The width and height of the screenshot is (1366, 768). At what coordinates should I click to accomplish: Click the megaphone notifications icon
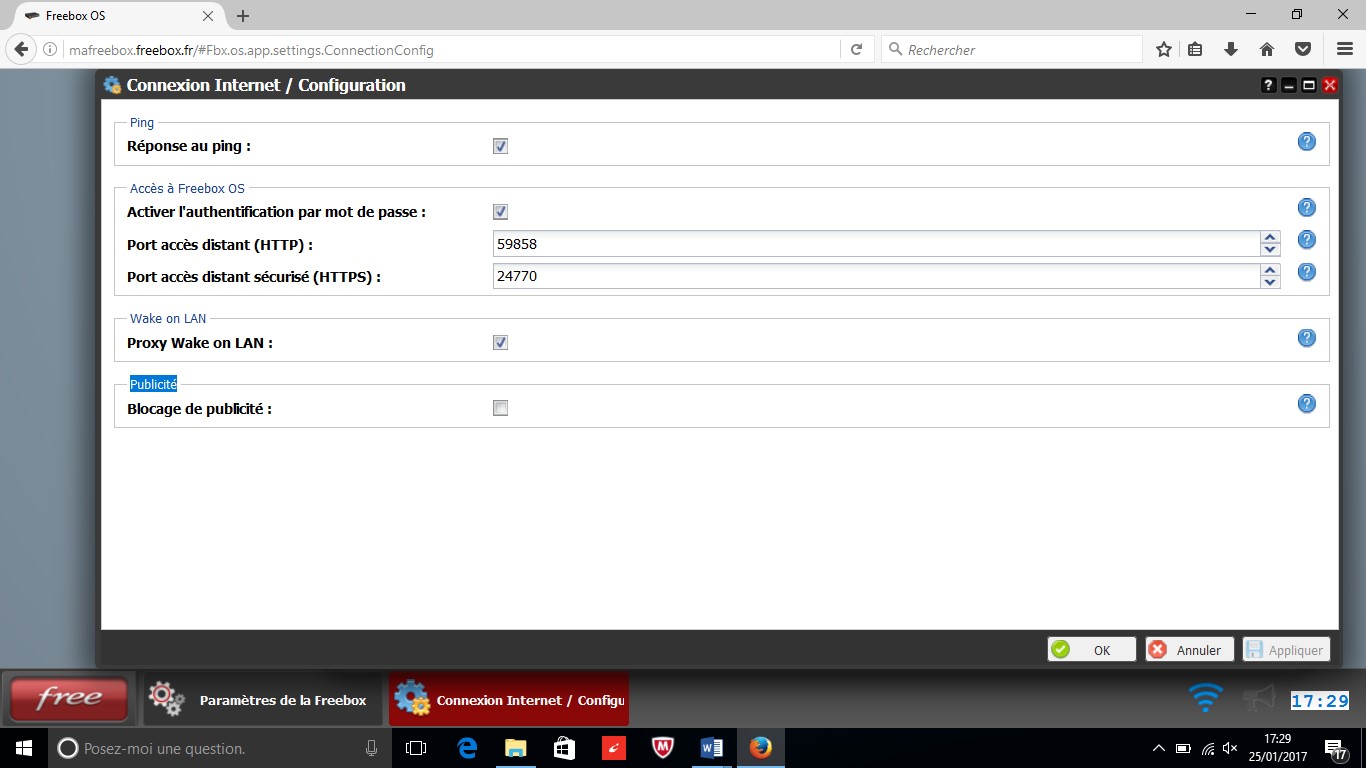click(1259, 698)
